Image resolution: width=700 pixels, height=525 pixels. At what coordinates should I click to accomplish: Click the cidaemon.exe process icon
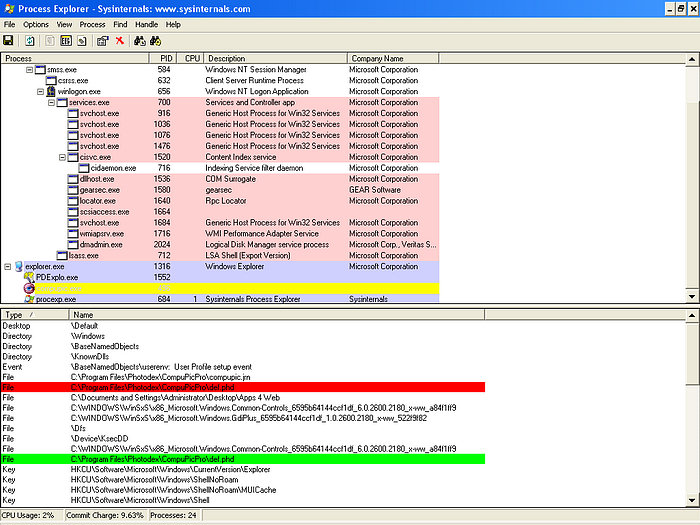coord(83,168)
